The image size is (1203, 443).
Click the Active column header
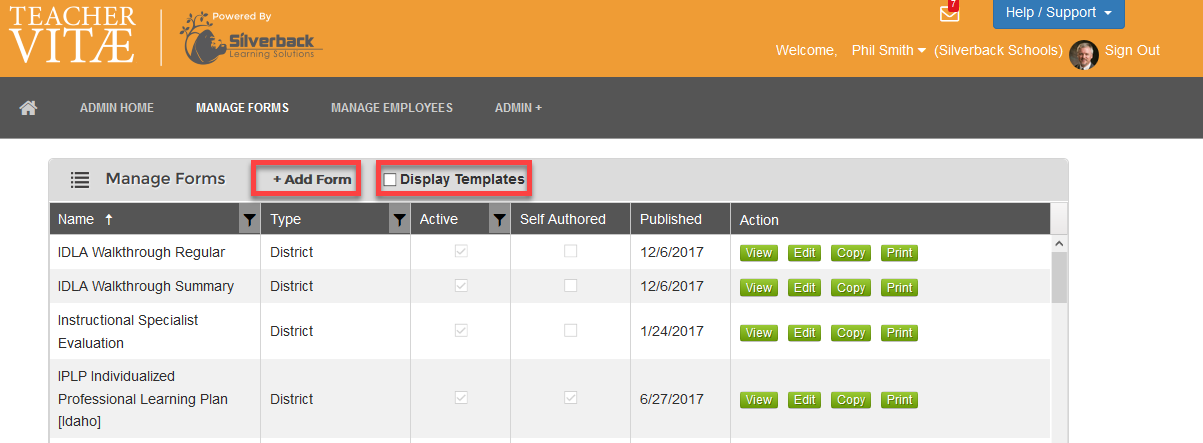click(x=450, y=220)
